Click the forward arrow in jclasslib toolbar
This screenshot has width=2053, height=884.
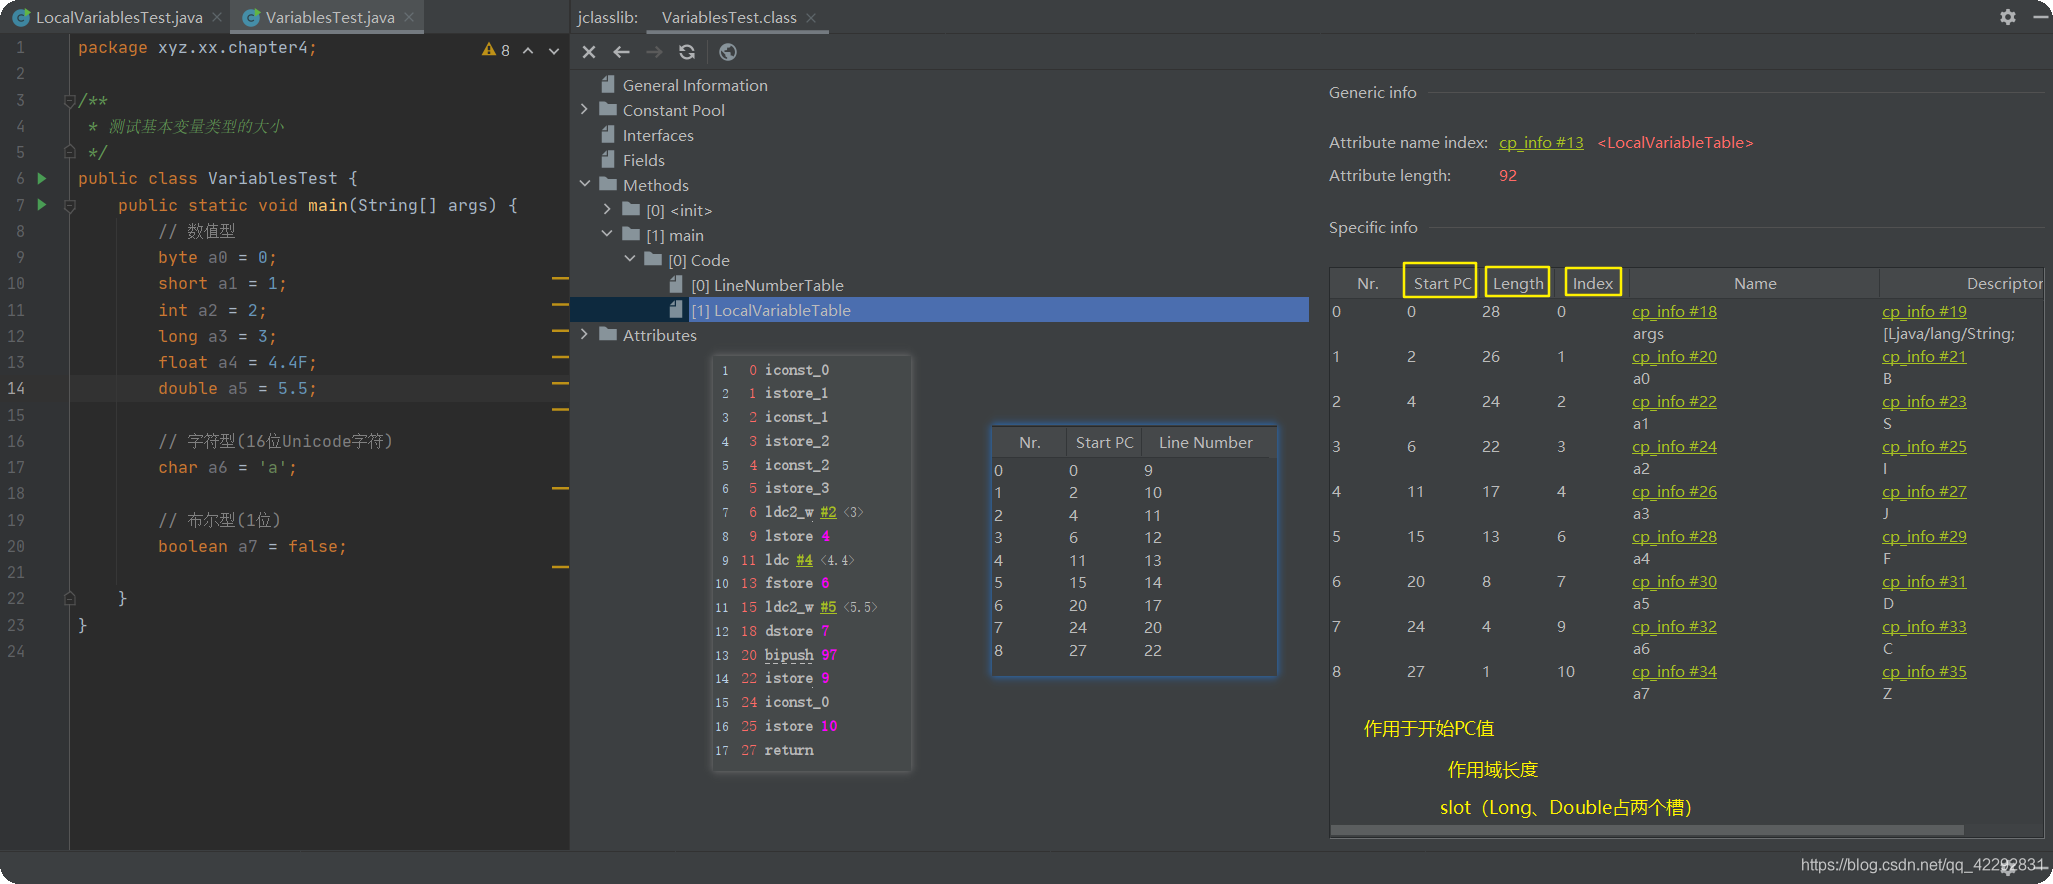654,52
